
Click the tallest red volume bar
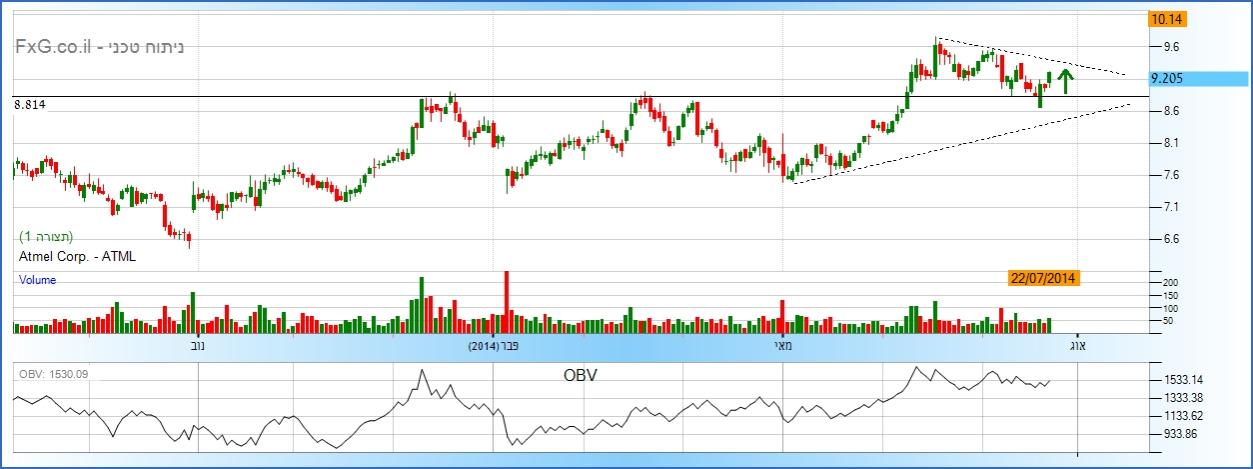tap(506, 301)
